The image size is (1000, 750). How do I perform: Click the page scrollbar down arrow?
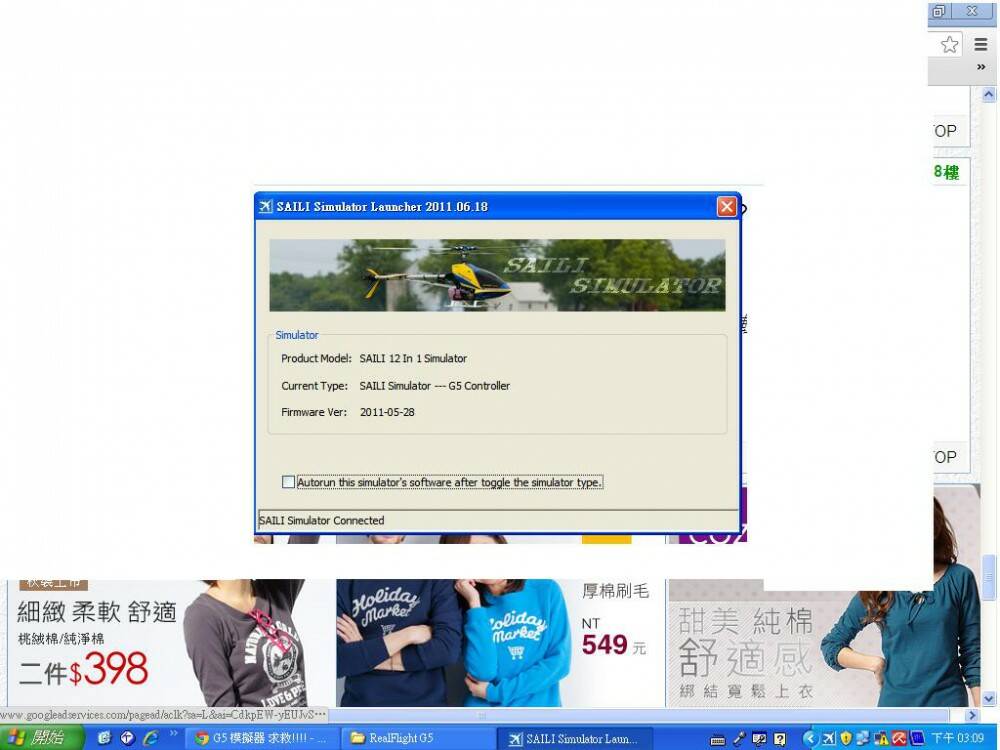click(x=989, y=698)
